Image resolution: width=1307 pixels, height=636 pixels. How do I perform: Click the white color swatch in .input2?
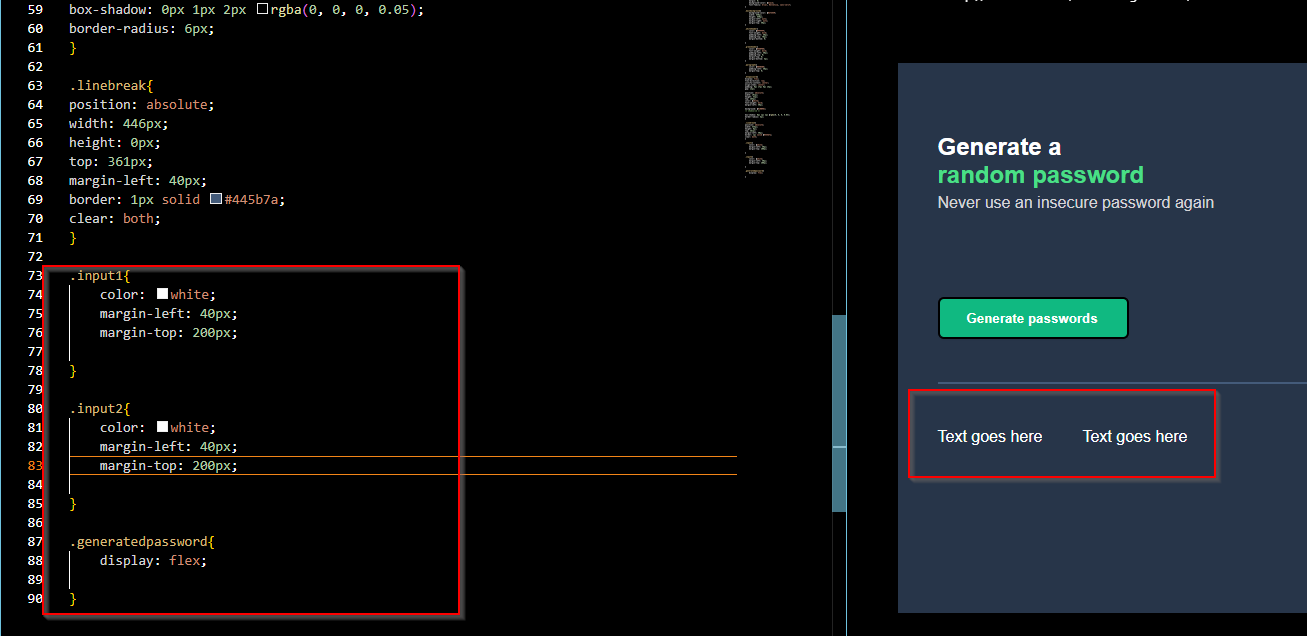[x=162, y=427]
